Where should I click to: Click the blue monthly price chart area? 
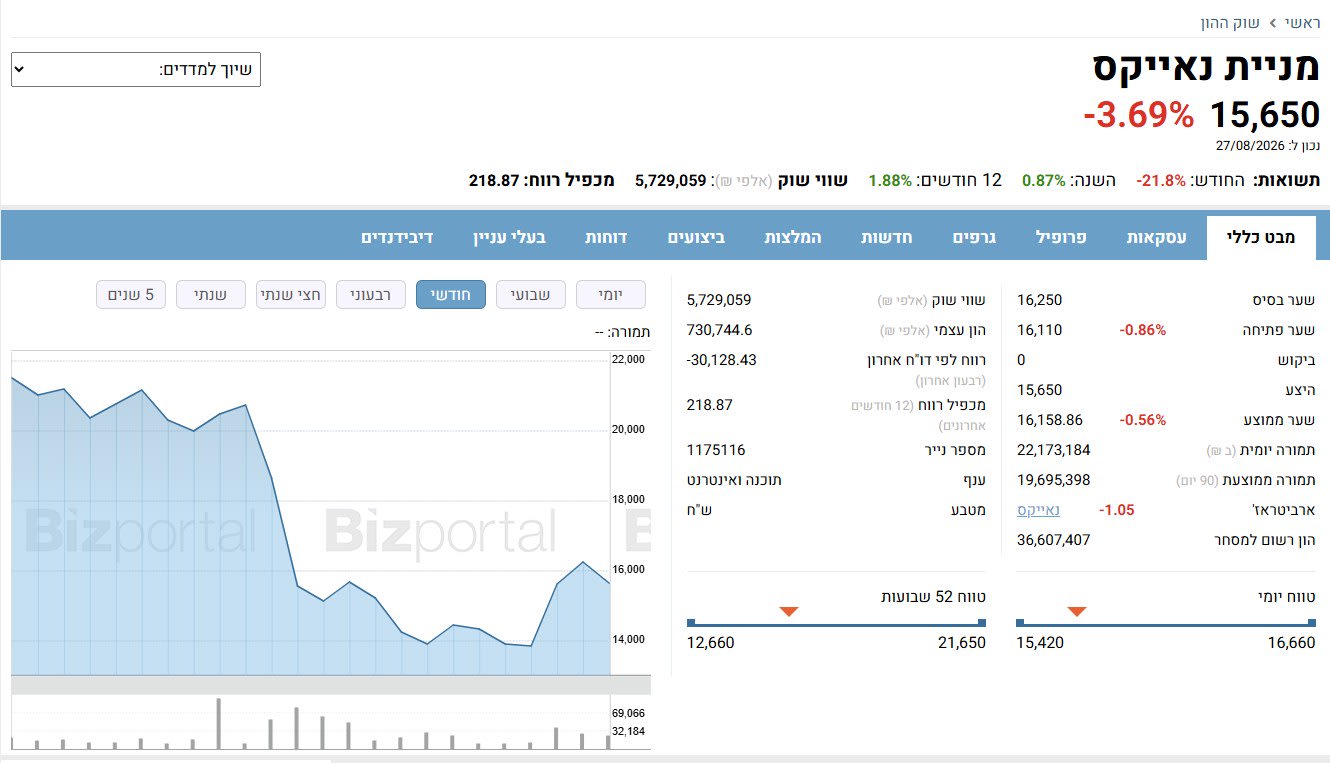(311, 512)
